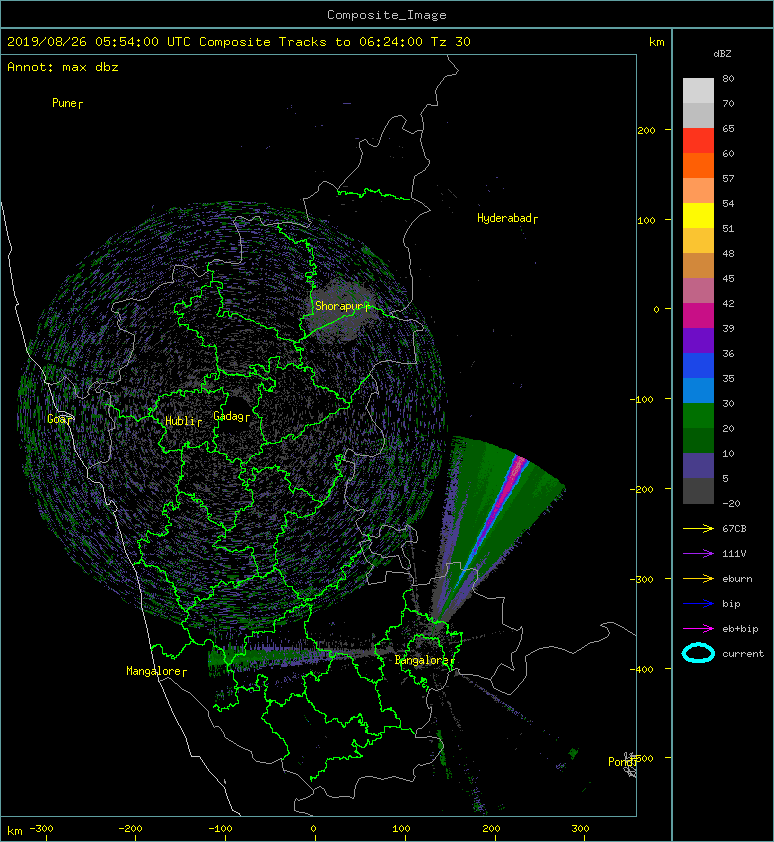Click the gray echo patch around Shorapur
The width and height of the screenshot is (774, 842).
coord(344,311)
